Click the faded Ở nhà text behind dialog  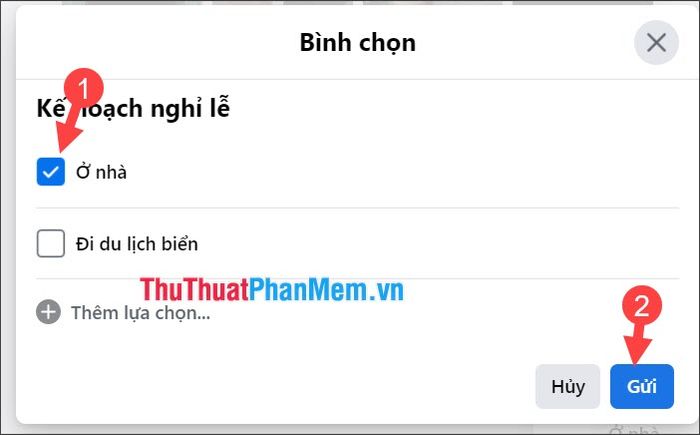pyautogui.click(x=633, y=431)
